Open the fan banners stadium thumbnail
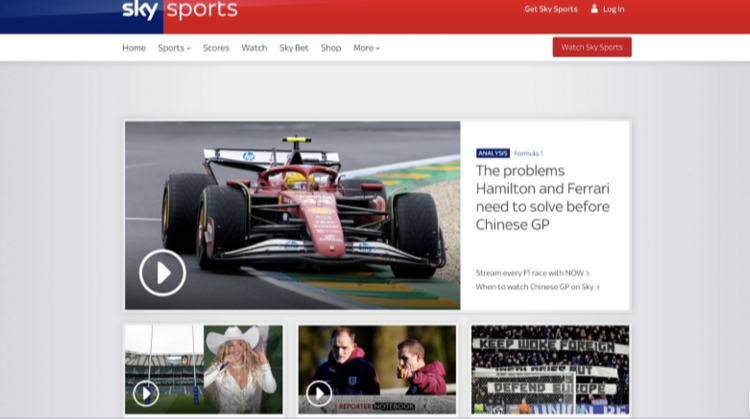 [x=550, y=369]
